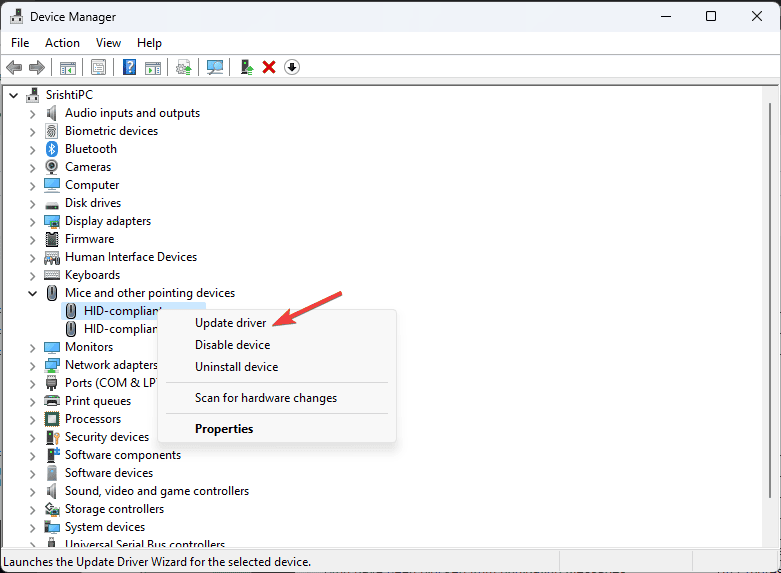Viewport: 781px width, 573px height.
Task: Click the vertical scrollbar thumb
Action: click(770, 299)
